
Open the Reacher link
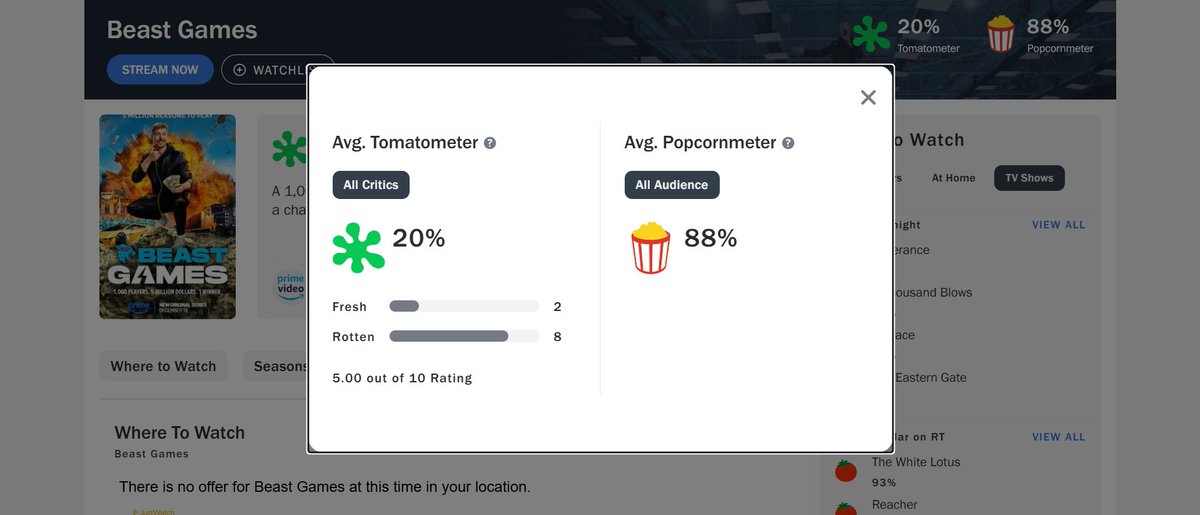pyautogui.click(x=895, y=505)
